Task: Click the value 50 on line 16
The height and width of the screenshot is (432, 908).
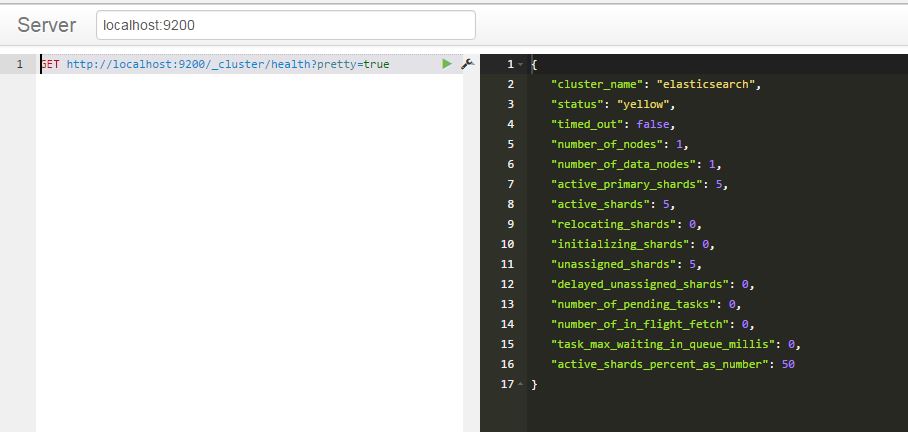Action: [x=788, y=364]
